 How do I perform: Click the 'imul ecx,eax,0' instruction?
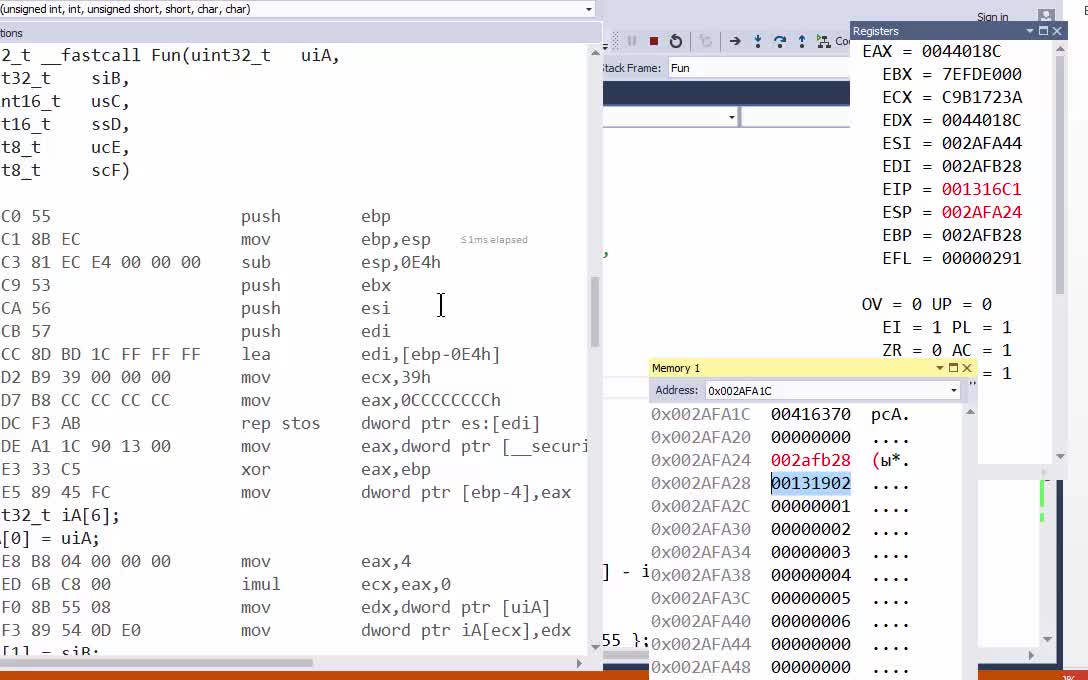tap(346, 584)
